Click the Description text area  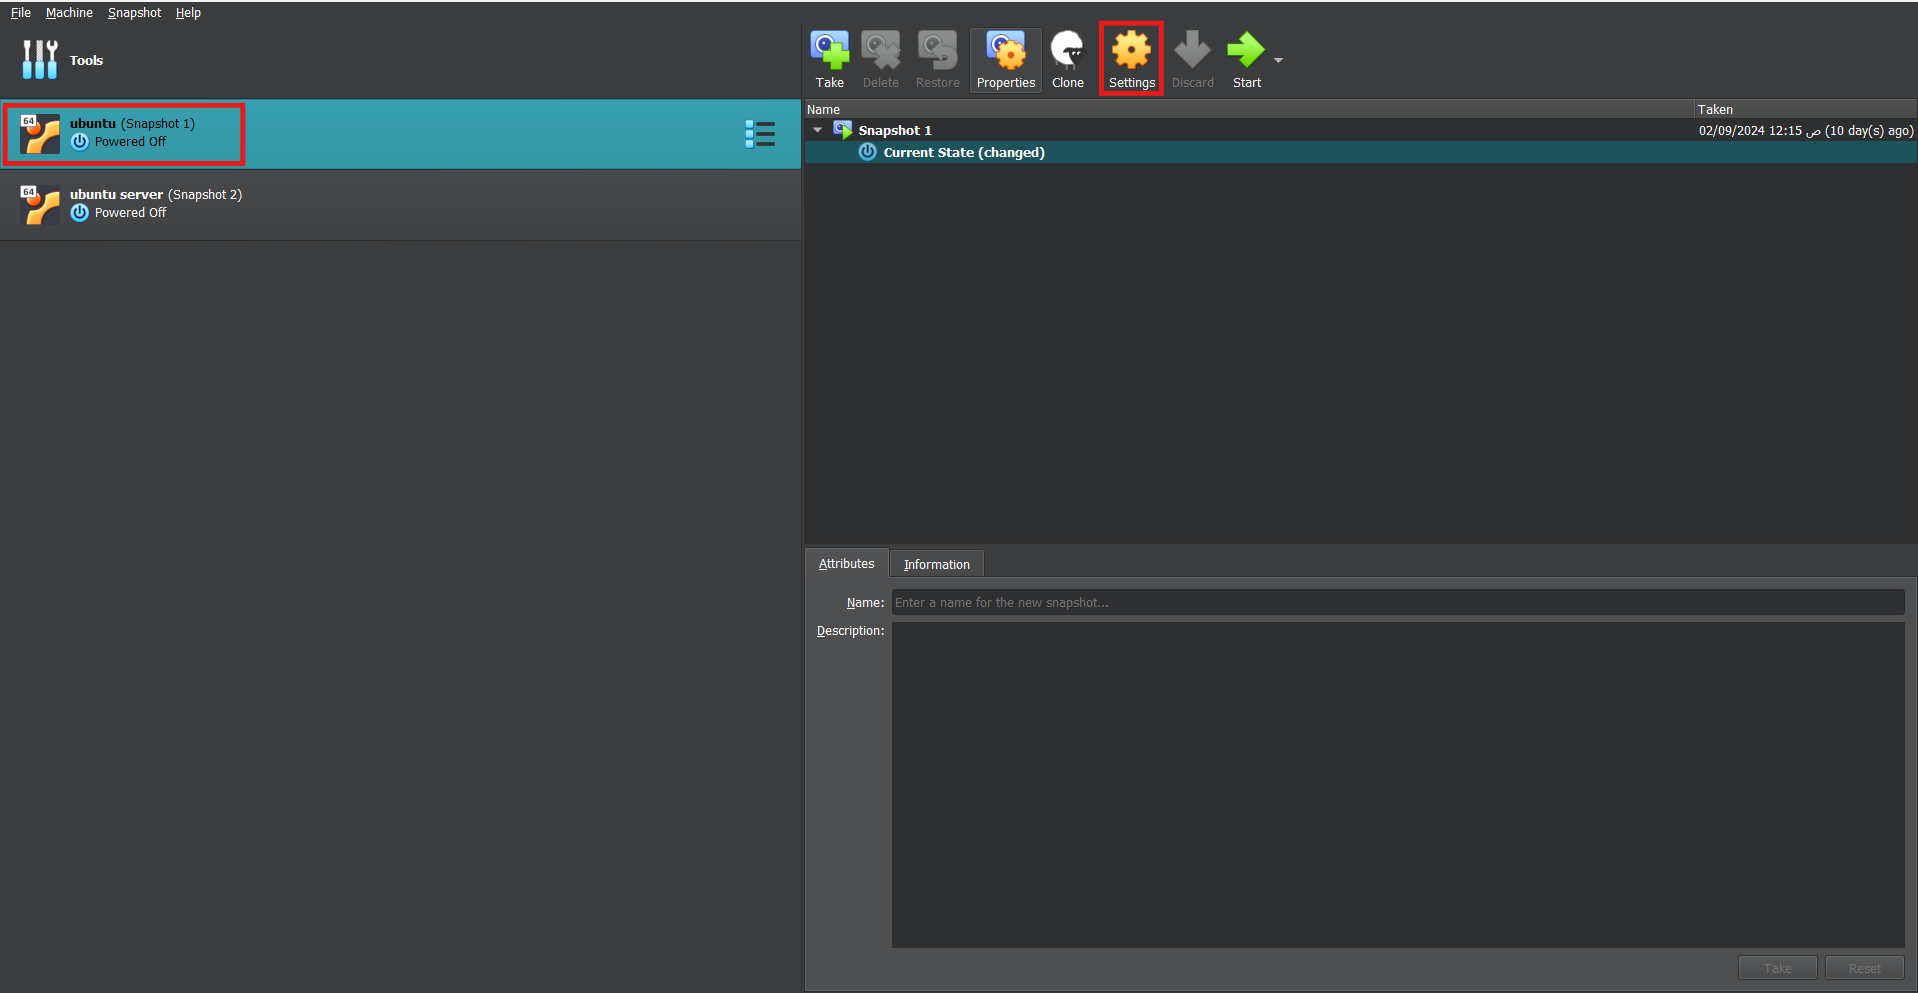pos(1398,785)
